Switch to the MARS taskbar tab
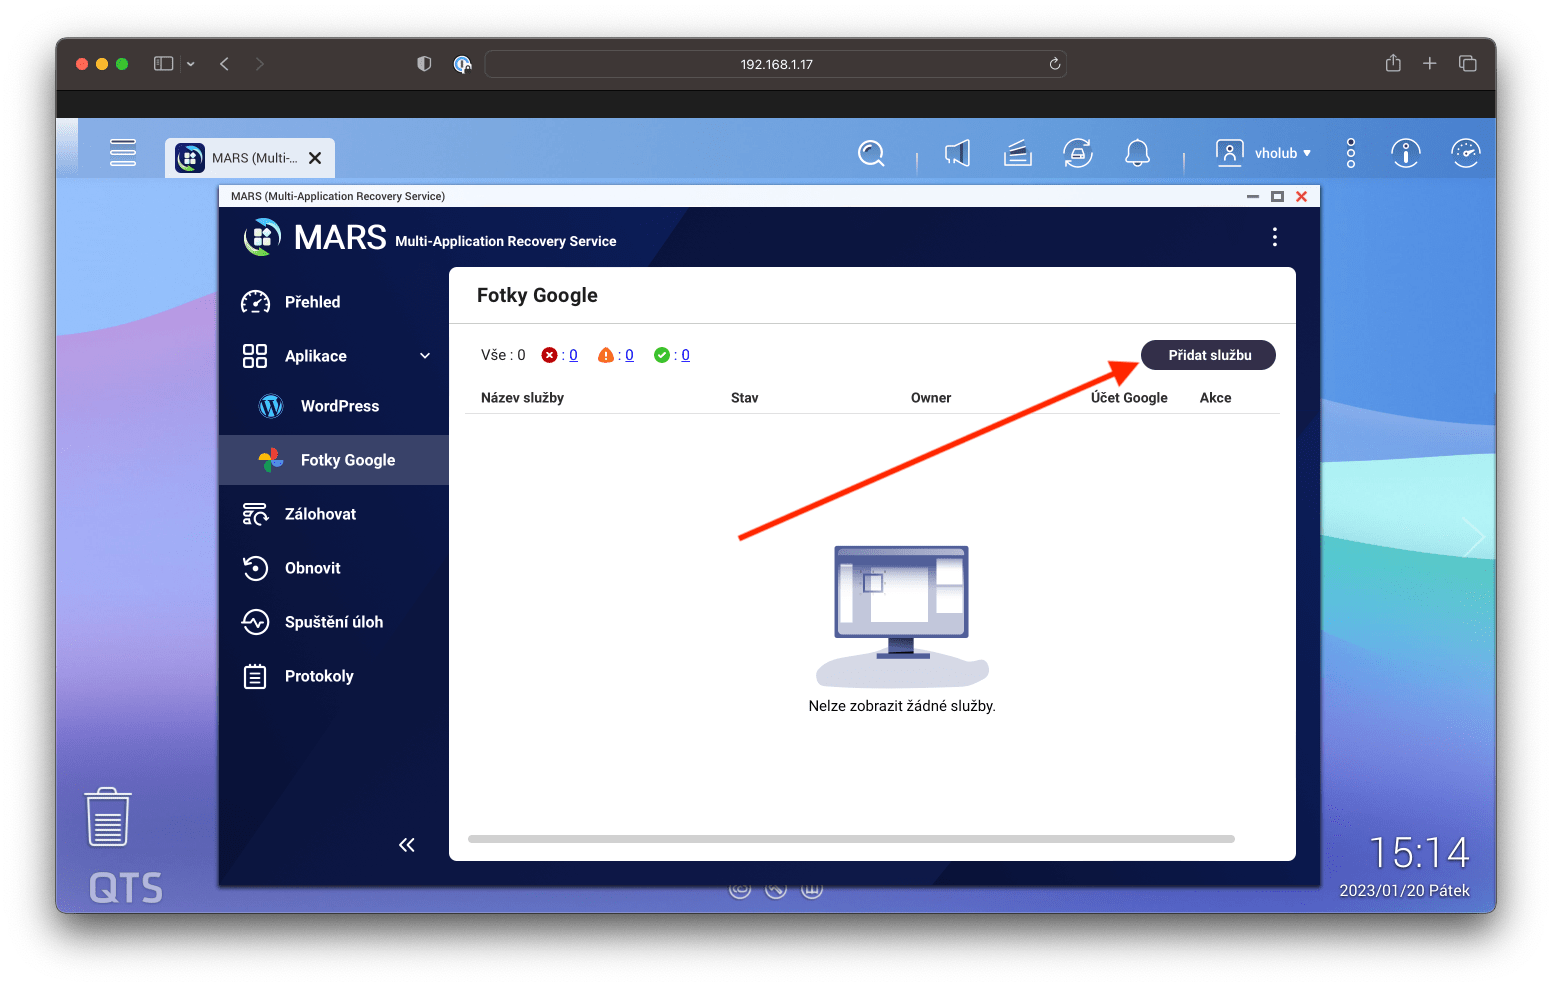 point(250,158)
